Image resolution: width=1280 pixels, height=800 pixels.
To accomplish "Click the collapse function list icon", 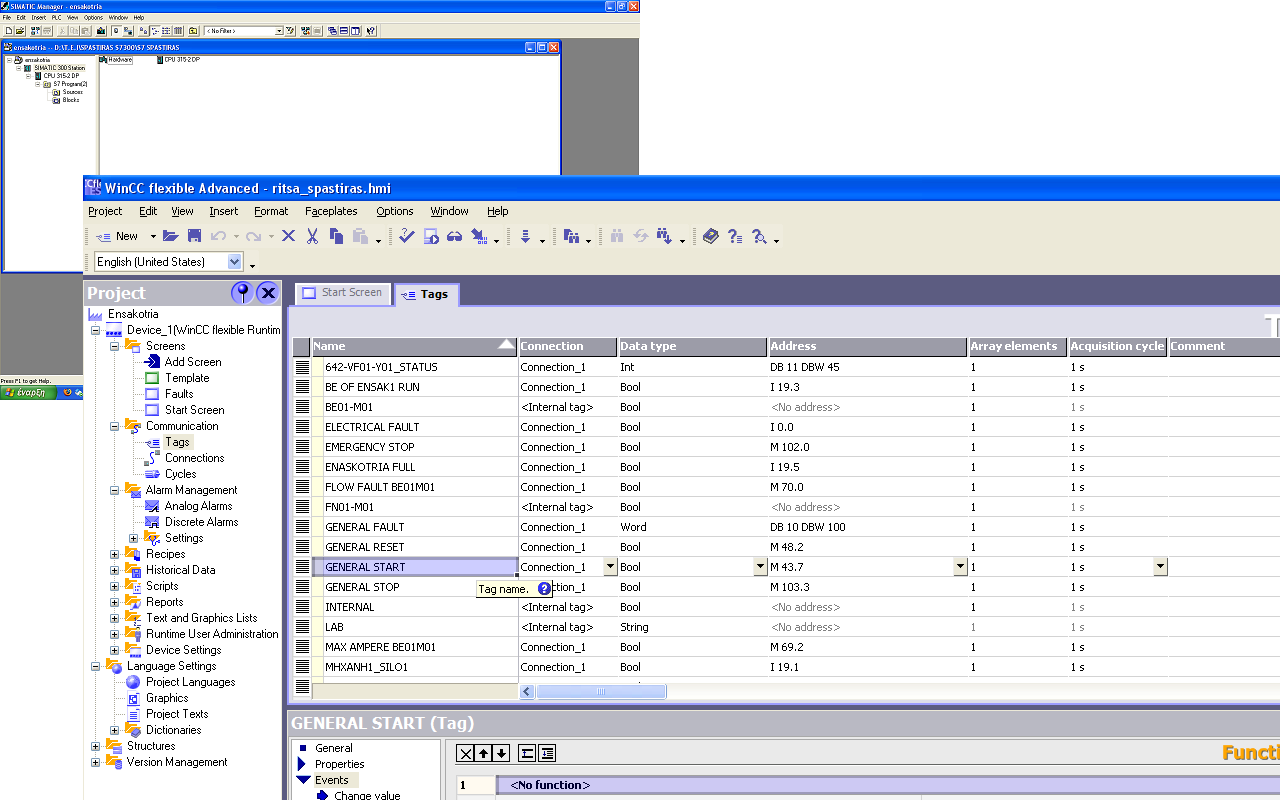I will point(528,753).
